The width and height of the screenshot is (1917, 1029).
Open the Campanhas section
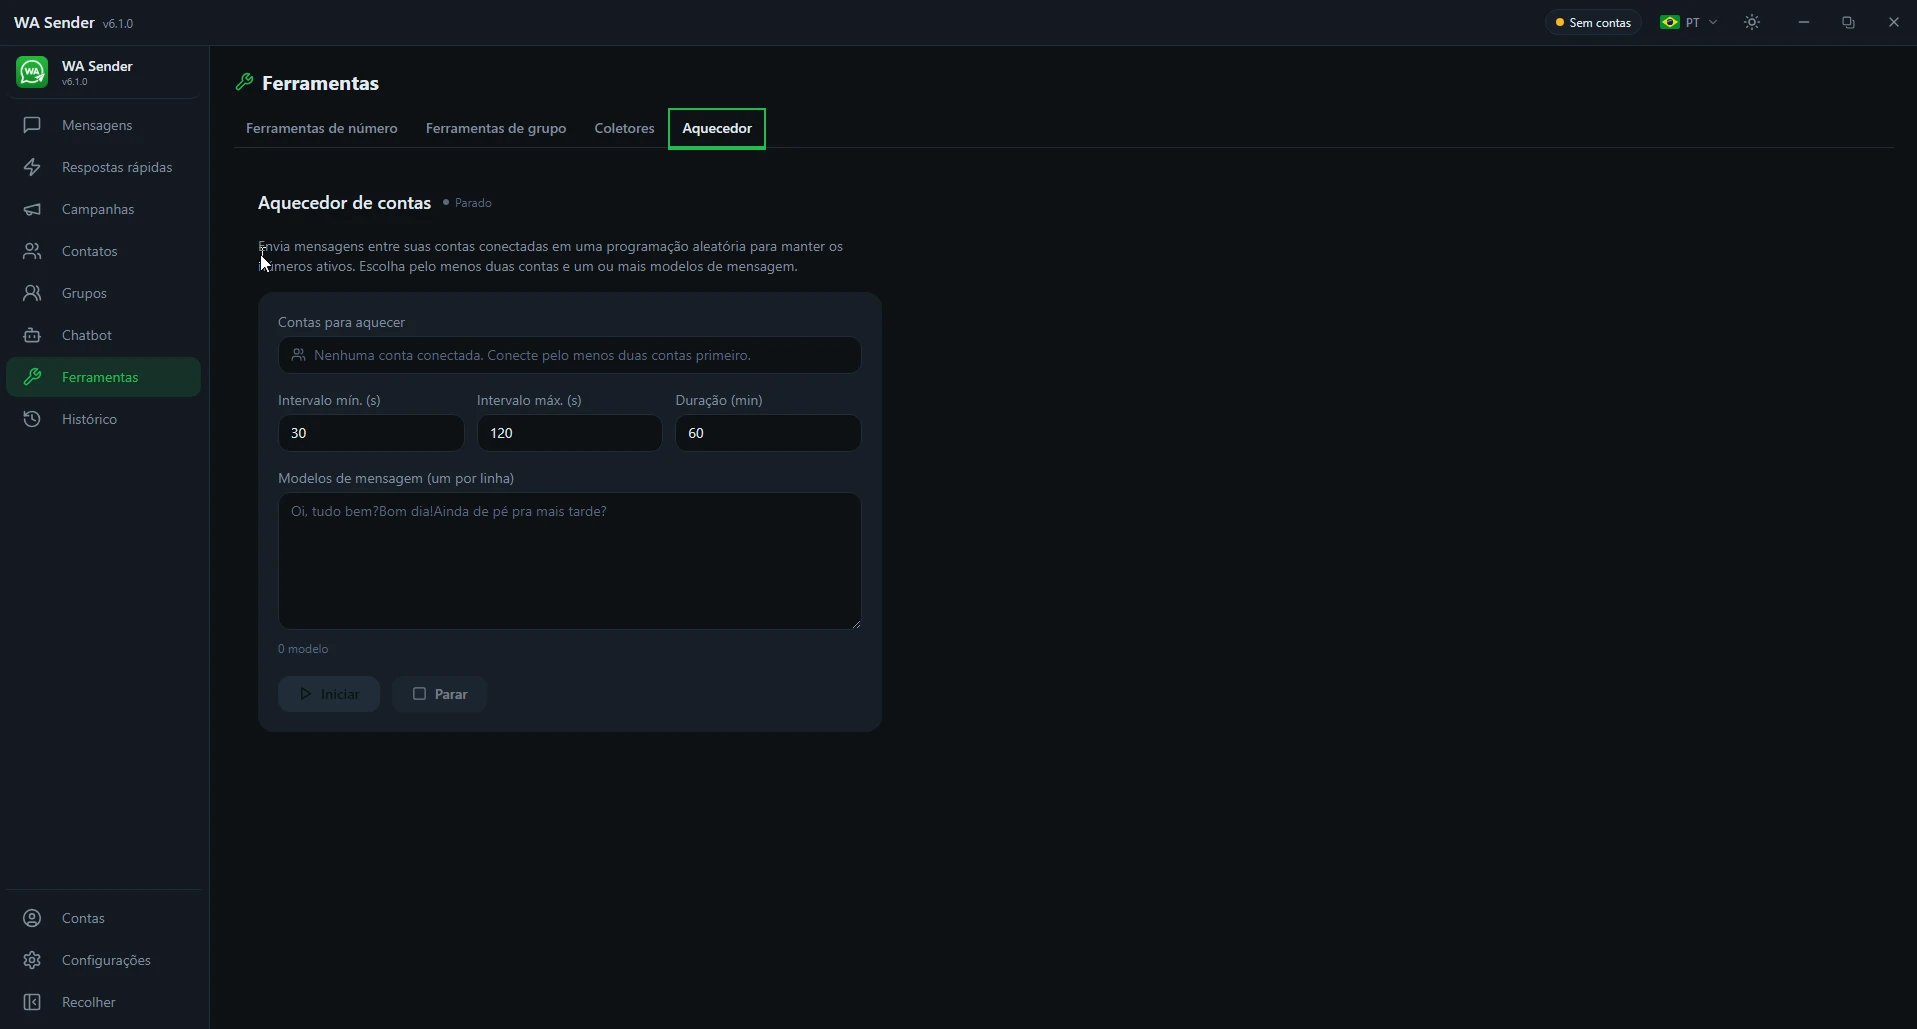(104, 209)
